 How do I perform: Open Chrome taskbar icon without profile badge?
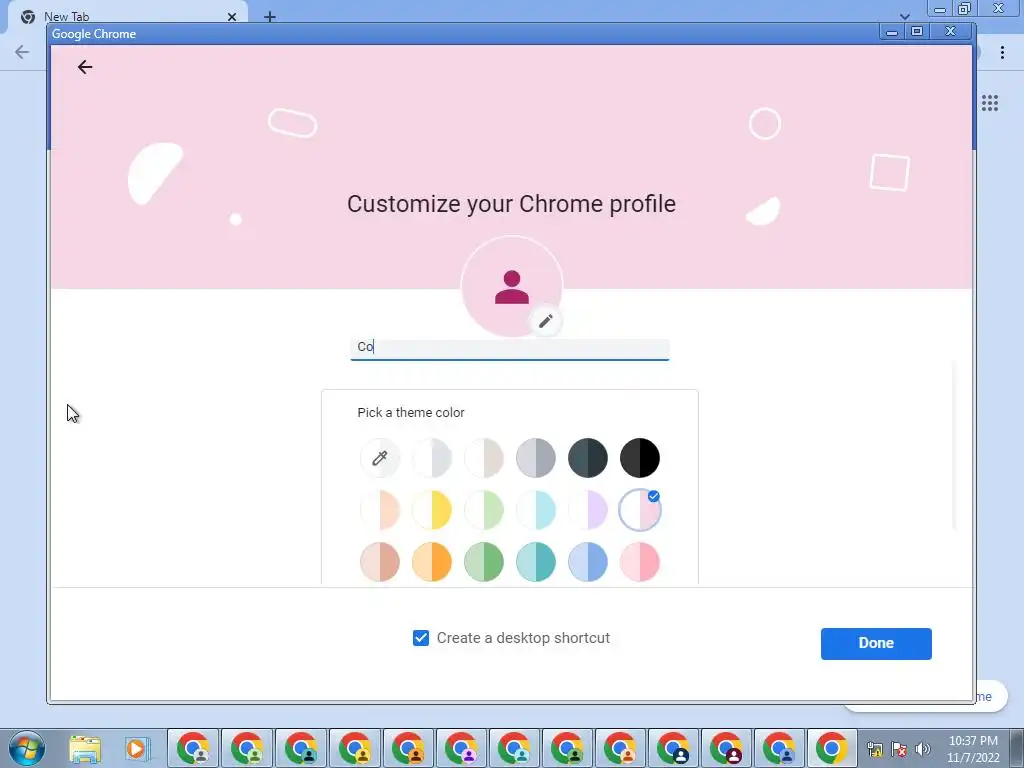833,748
